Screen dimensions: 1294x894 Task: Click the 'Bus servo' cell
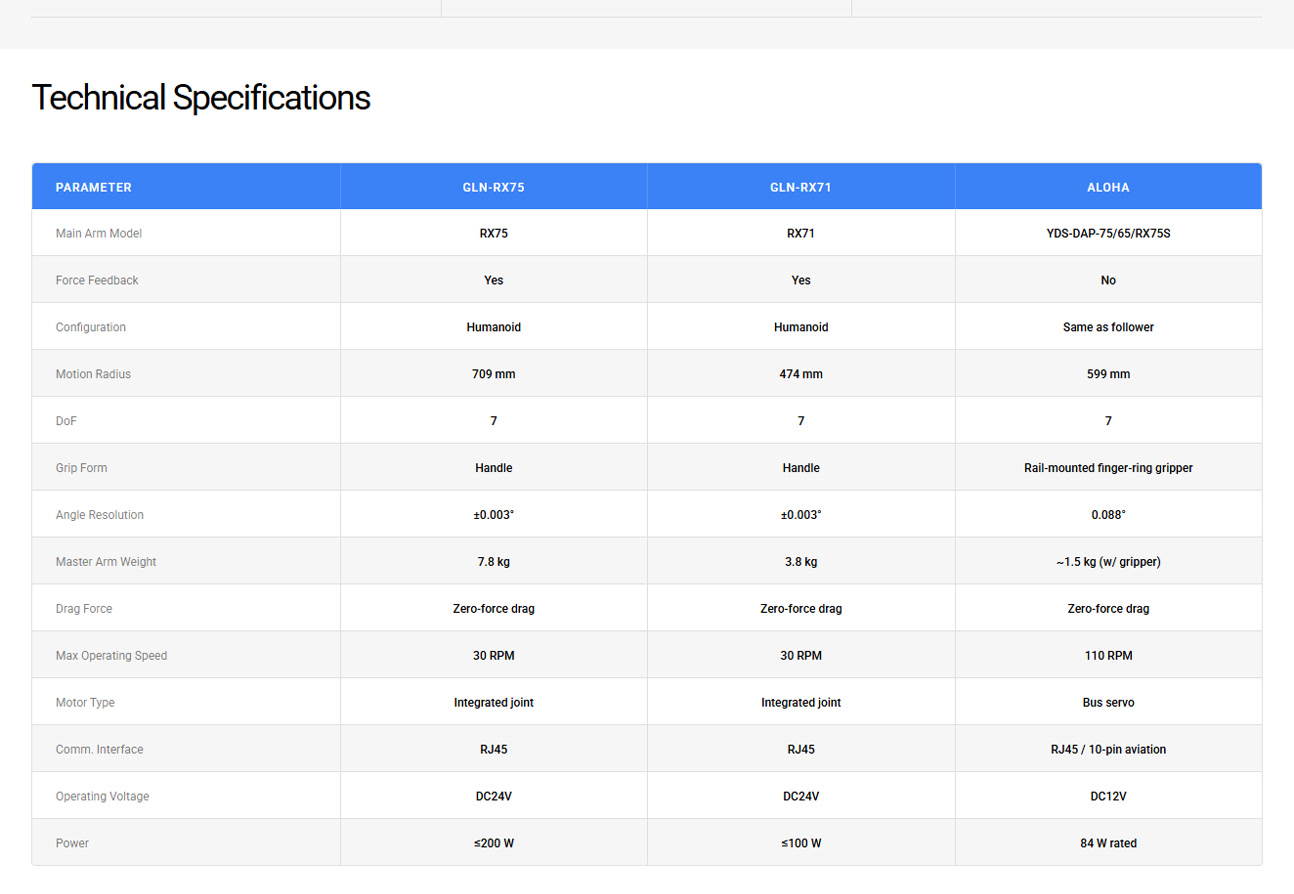tap(1108, 703)
